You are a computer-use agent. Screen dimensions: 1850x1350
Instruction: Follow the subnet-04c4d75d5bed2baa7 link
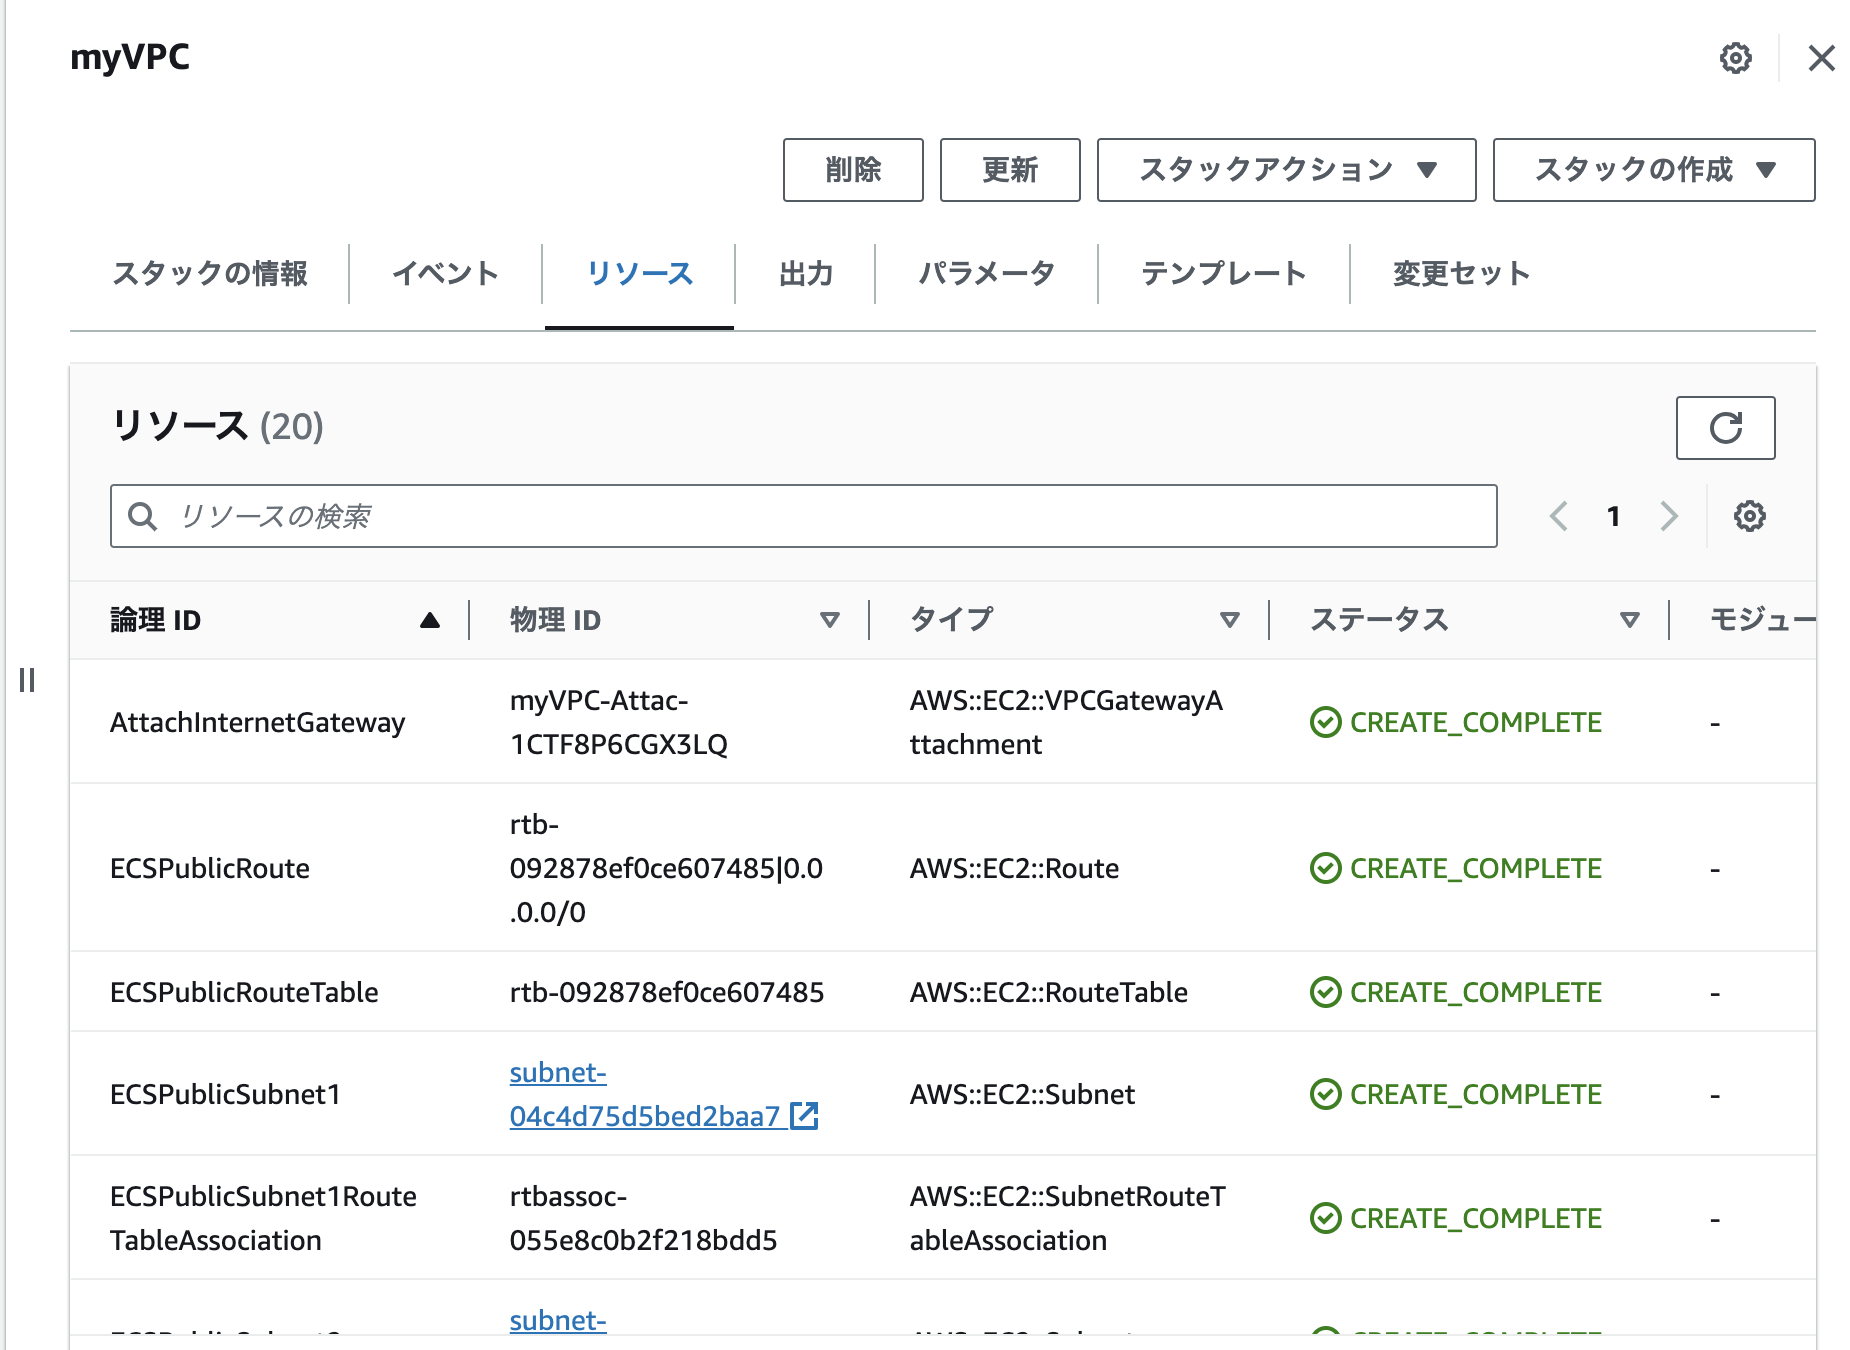tap(600, 1094)
